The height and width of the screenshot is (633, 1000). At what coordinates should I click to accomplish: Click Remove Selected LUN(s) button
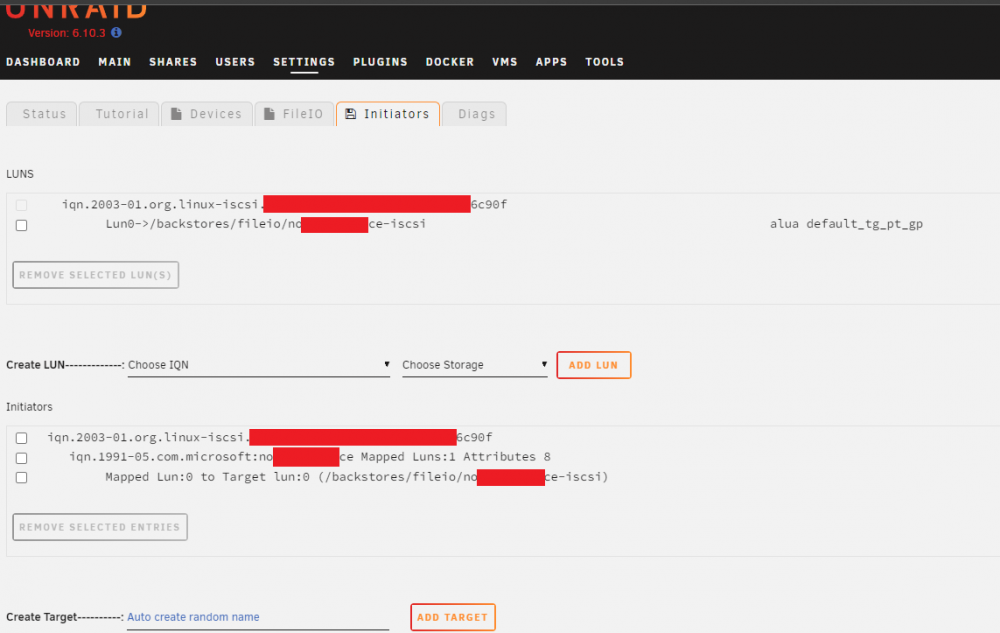click(96, 275)
